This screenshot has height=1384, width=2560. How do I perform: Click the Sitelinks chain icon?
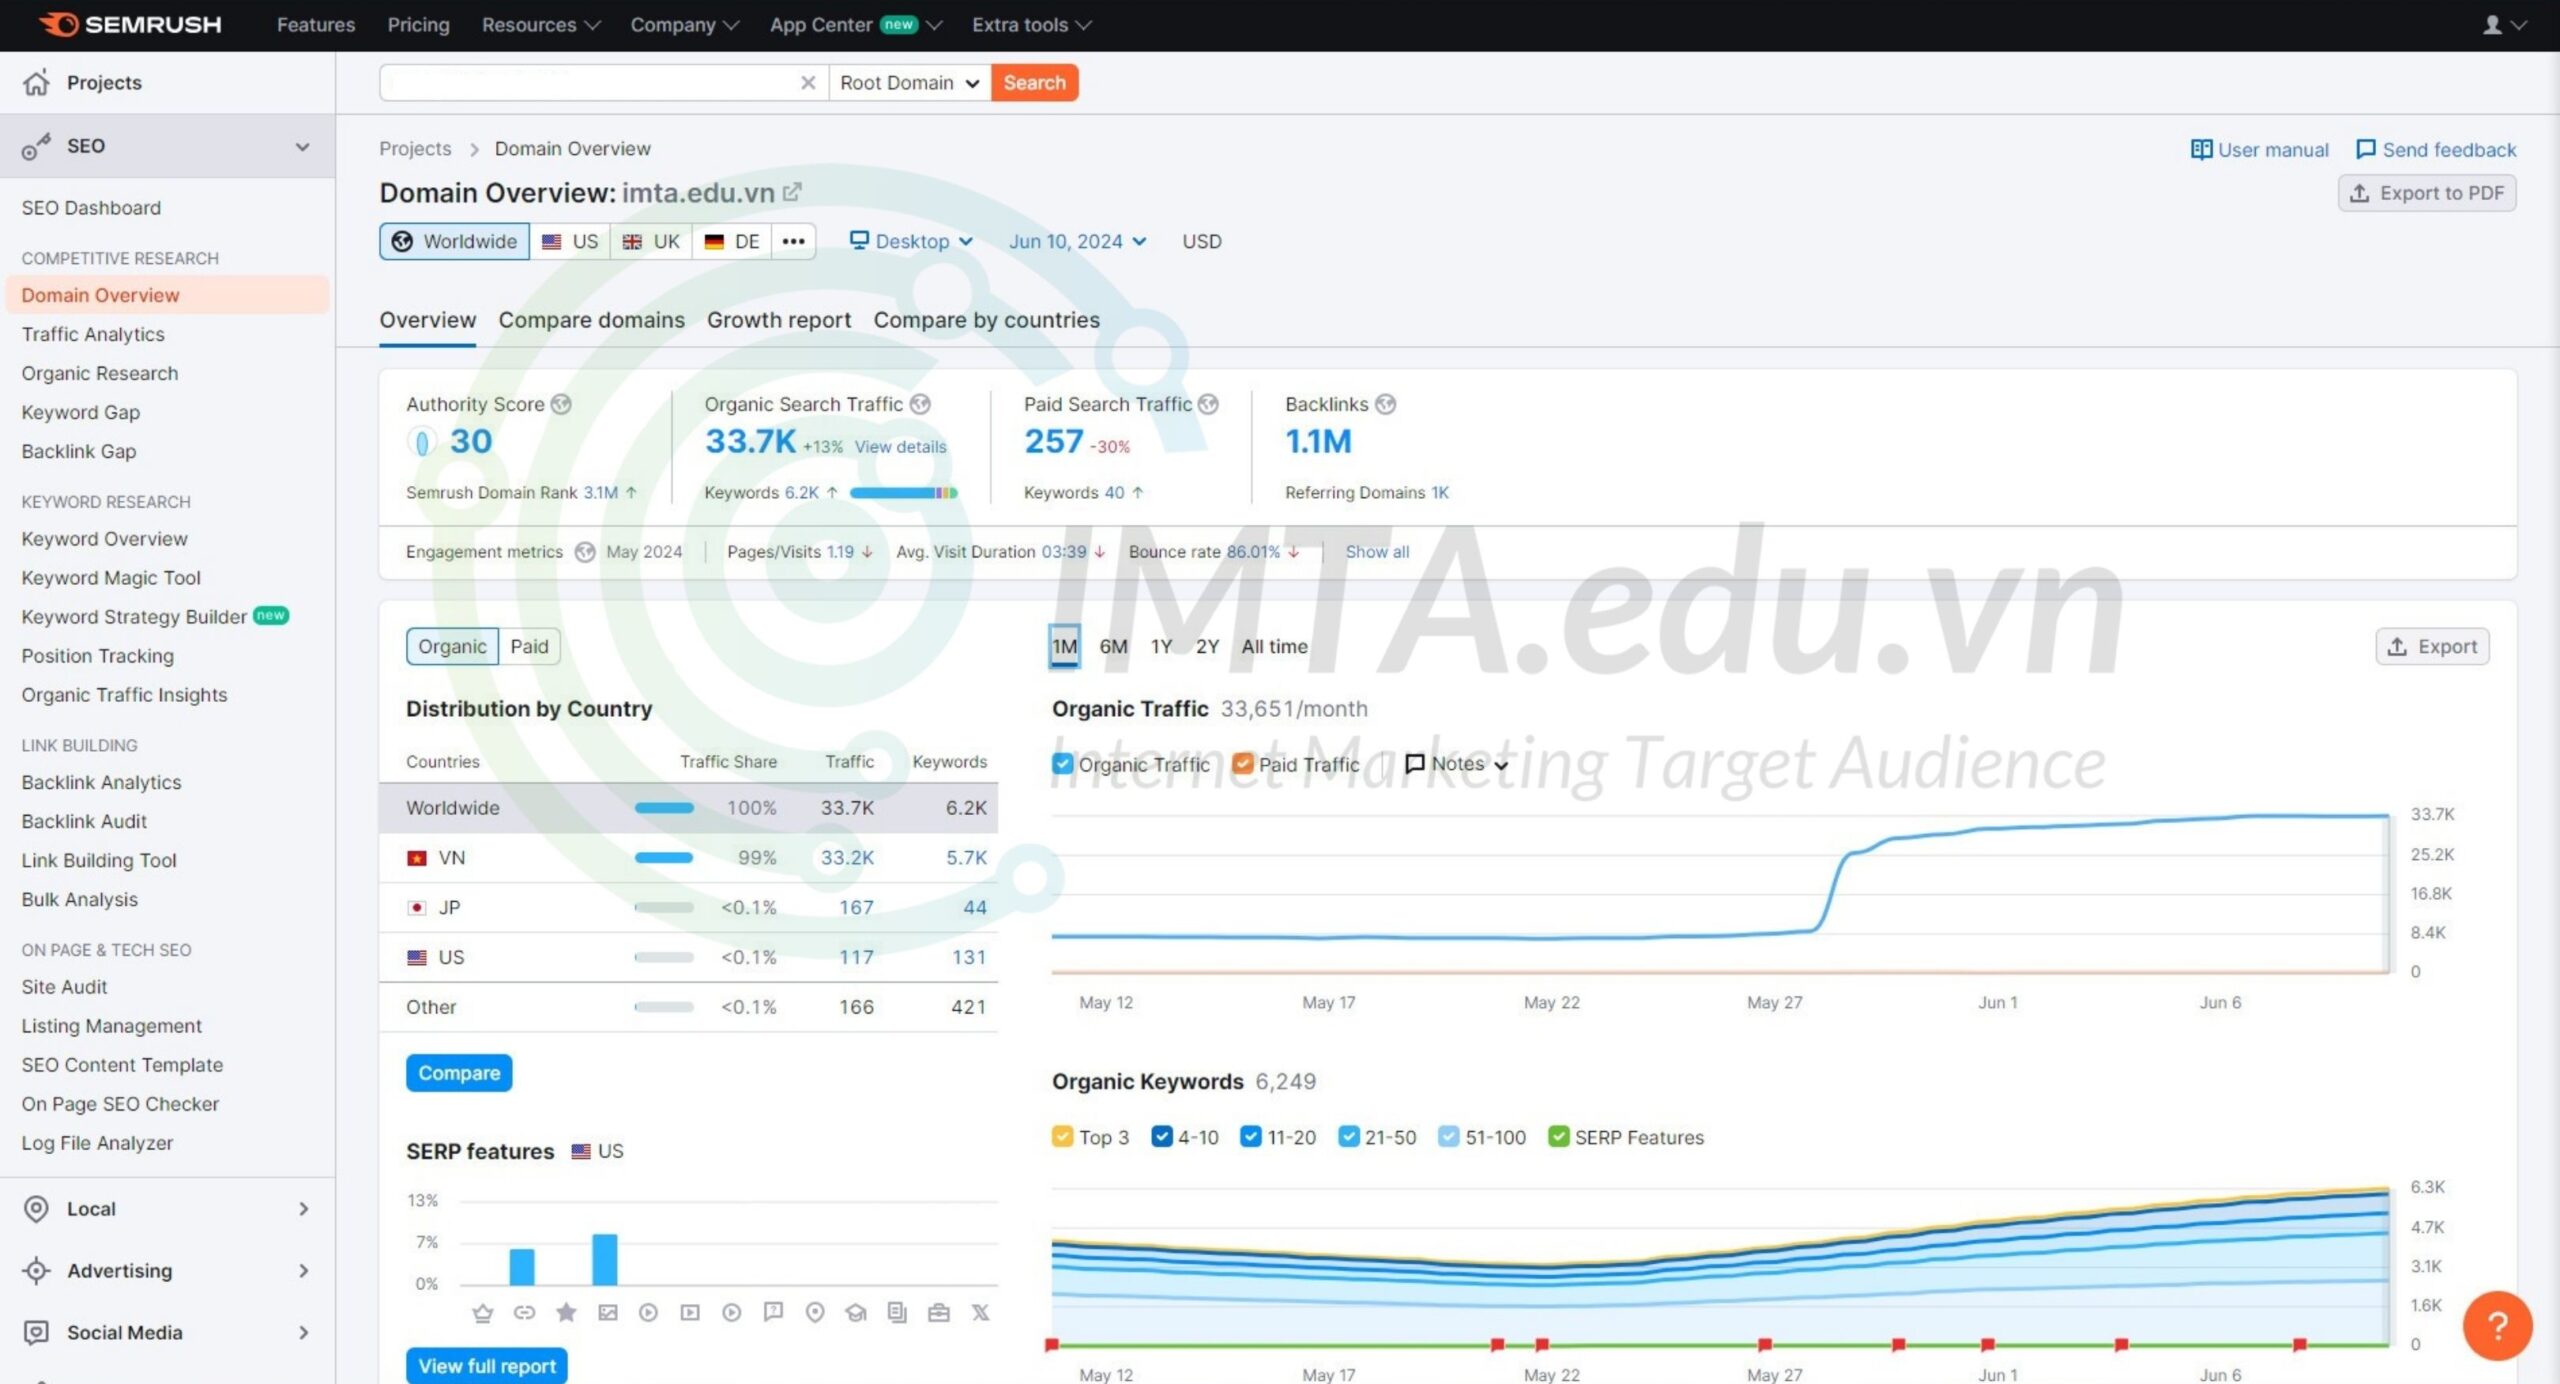524,1312
